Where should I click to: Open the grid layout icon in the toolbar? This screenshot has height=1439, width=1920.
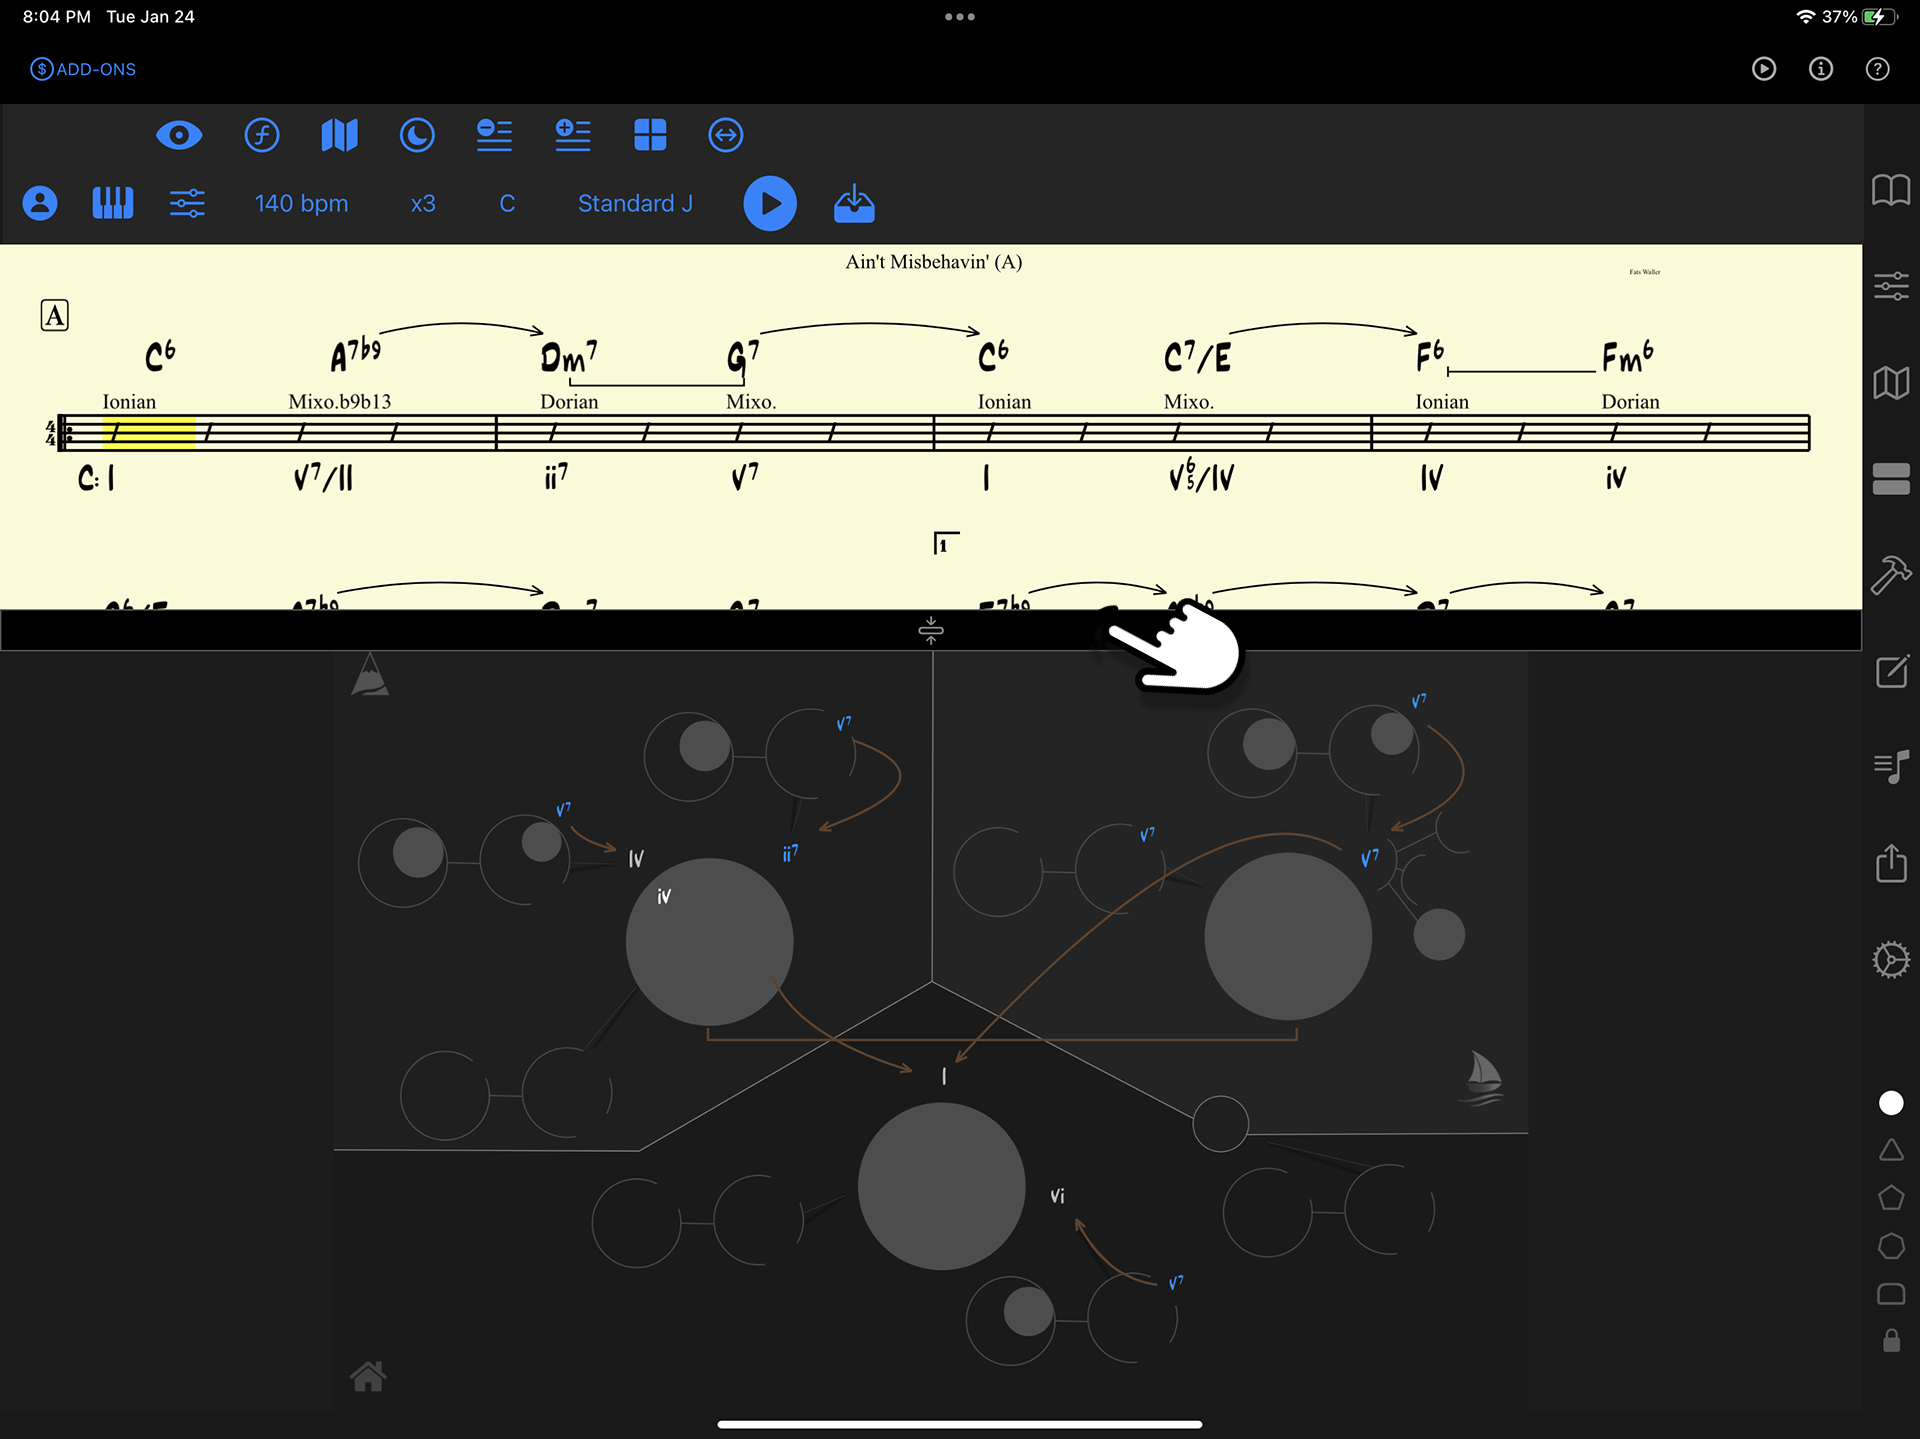coord(650,135)
